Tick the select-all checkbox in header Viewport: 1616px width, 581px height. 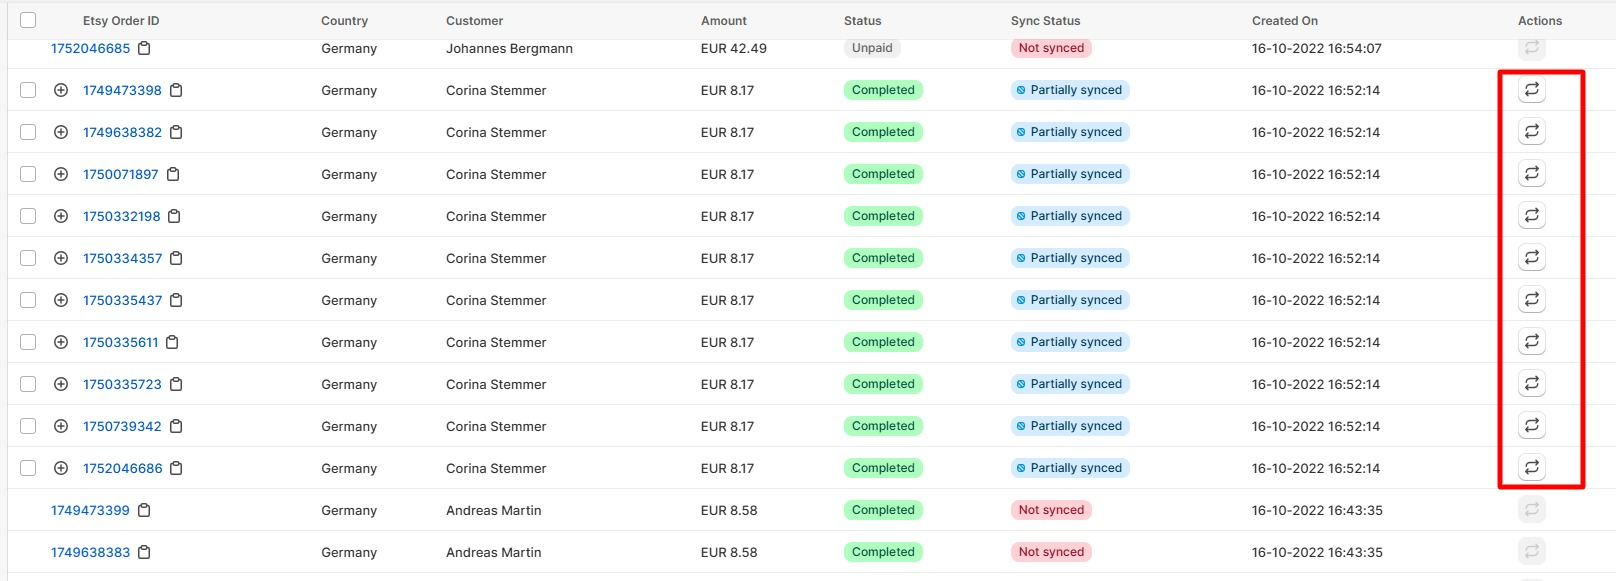coord(28,20)
